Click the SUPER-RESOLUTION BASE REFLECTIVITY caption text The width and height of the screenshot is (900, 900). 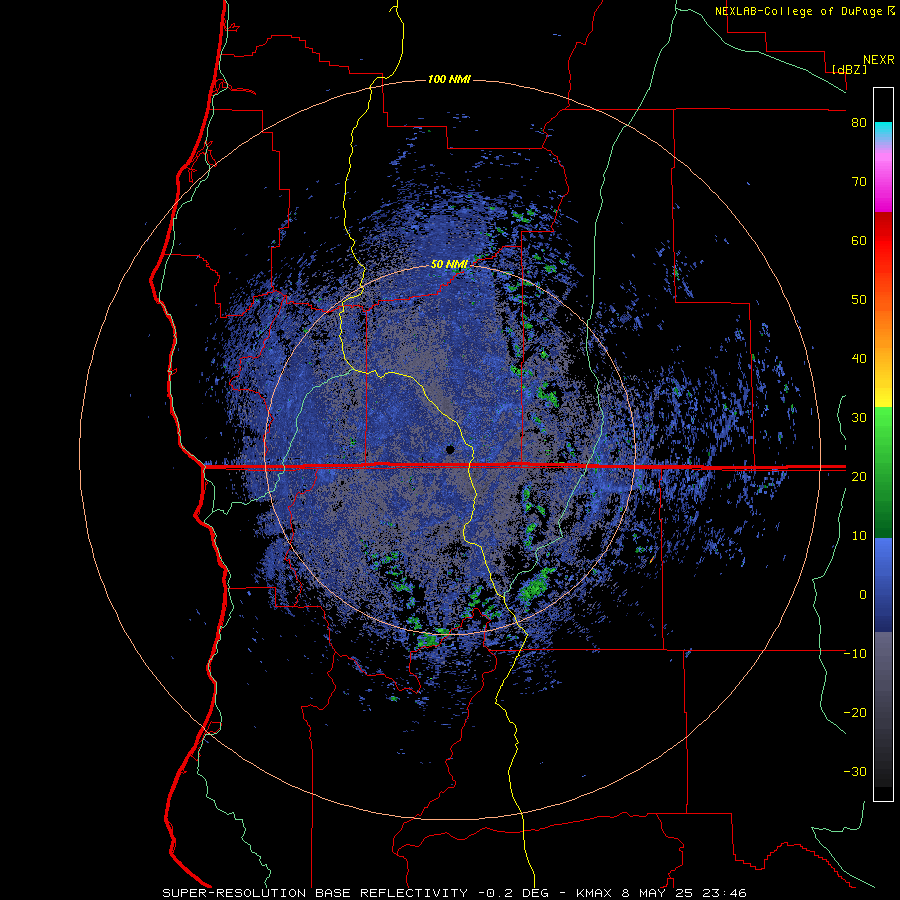pyautogui.click(x=315, y=893)
